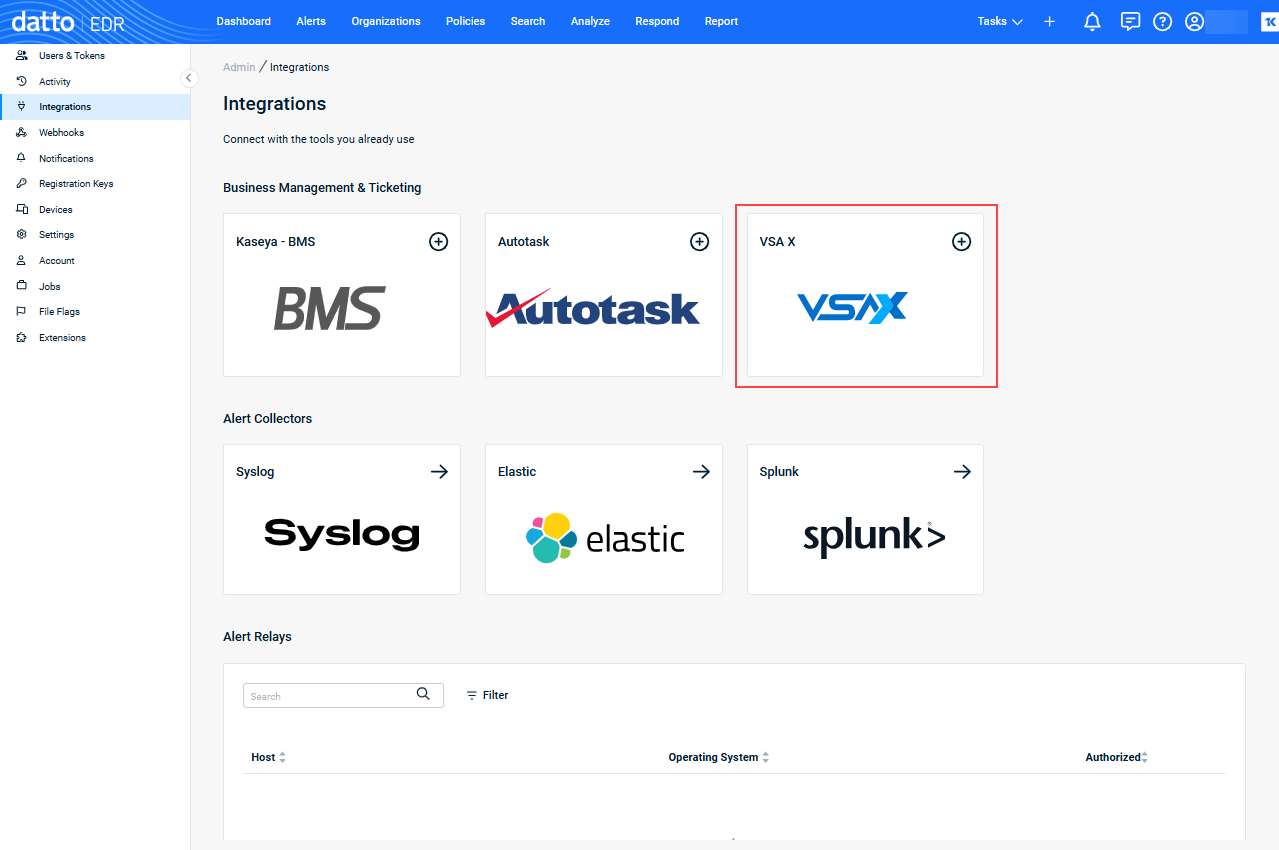This screenshot has height=850, width=1279.
Task: Sort the table by Host column
Action: click(268, 758)
